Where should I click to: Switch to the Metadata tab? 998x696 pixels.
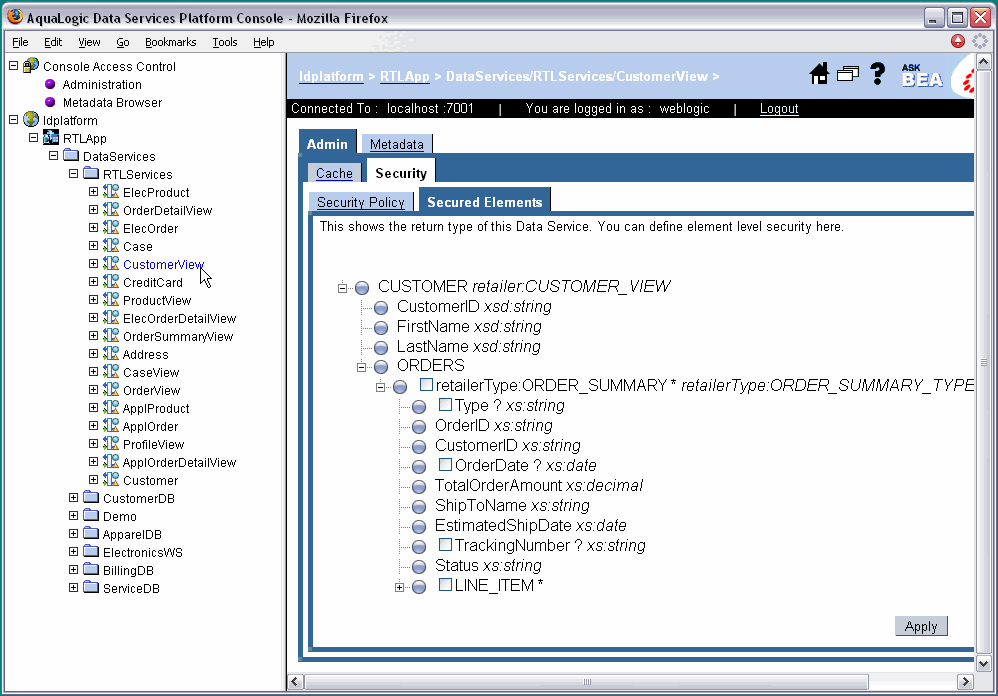(x=397, y=144)
